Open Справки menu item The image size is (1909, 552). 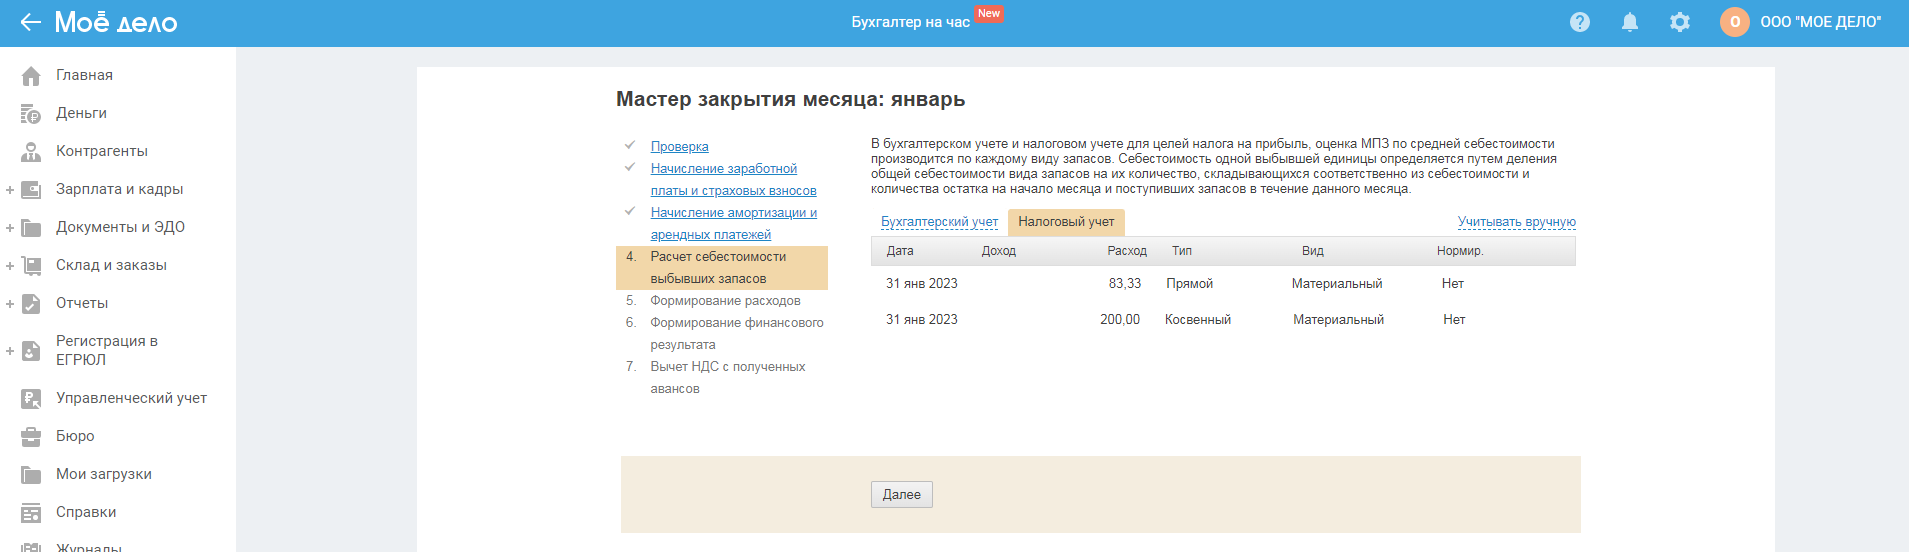tap(86, 512)
